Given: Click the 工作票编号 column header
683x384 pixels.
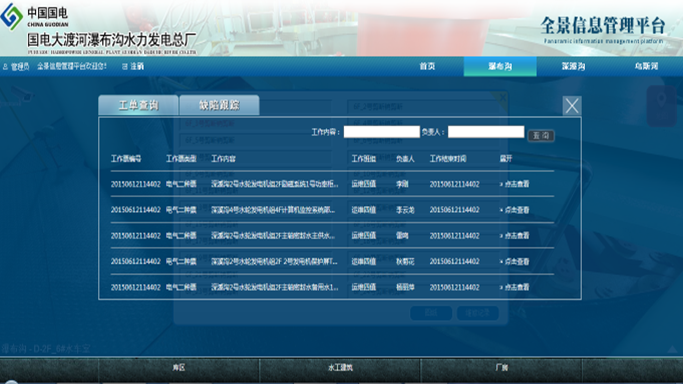Looking at the screenshot, I should coord(126,158).
